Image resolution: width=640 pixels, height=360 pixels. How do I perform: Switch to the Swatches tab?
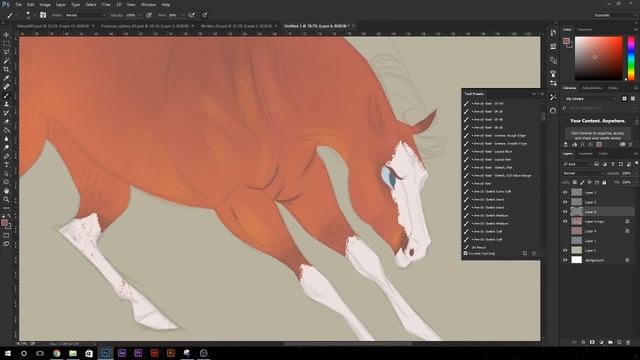tap(584, 29)
